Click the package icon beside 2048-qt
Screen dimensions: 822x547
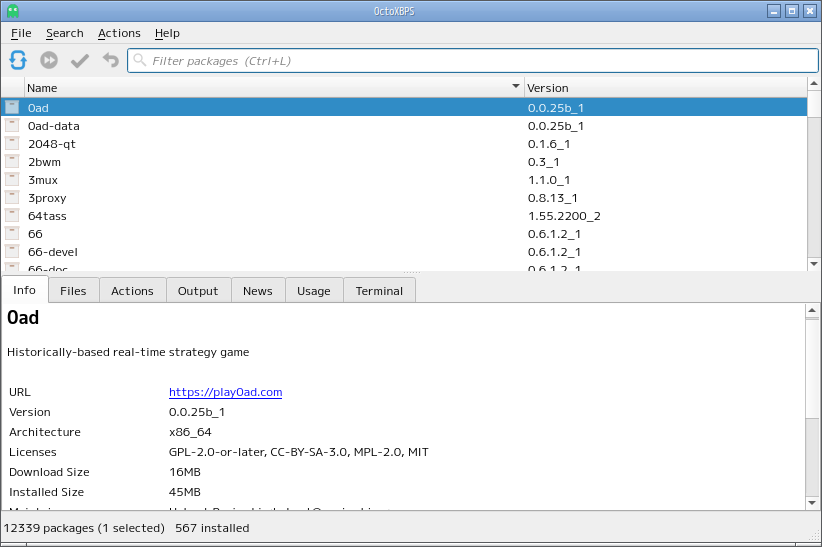click(x=12, y=143)
